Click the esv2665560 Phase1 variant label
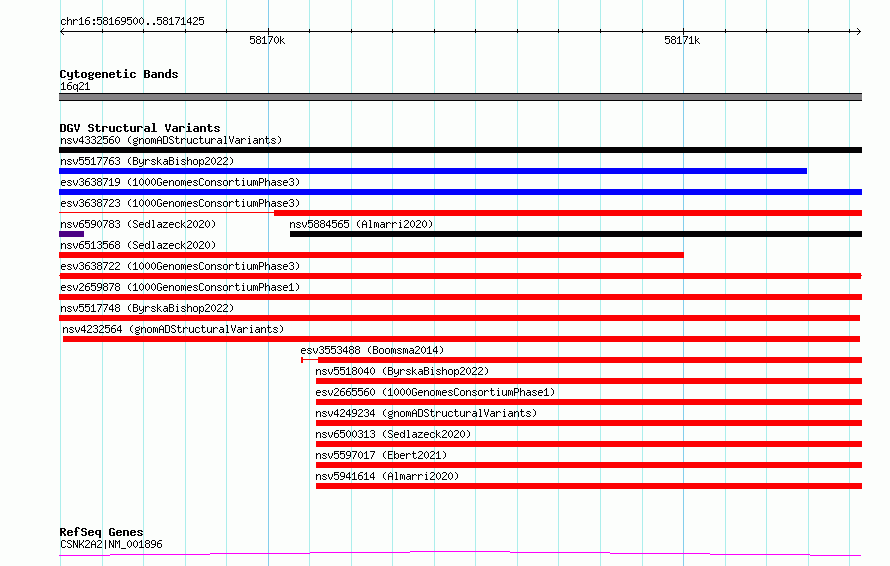This screenshot has width=890, height=566. point(435,392)
